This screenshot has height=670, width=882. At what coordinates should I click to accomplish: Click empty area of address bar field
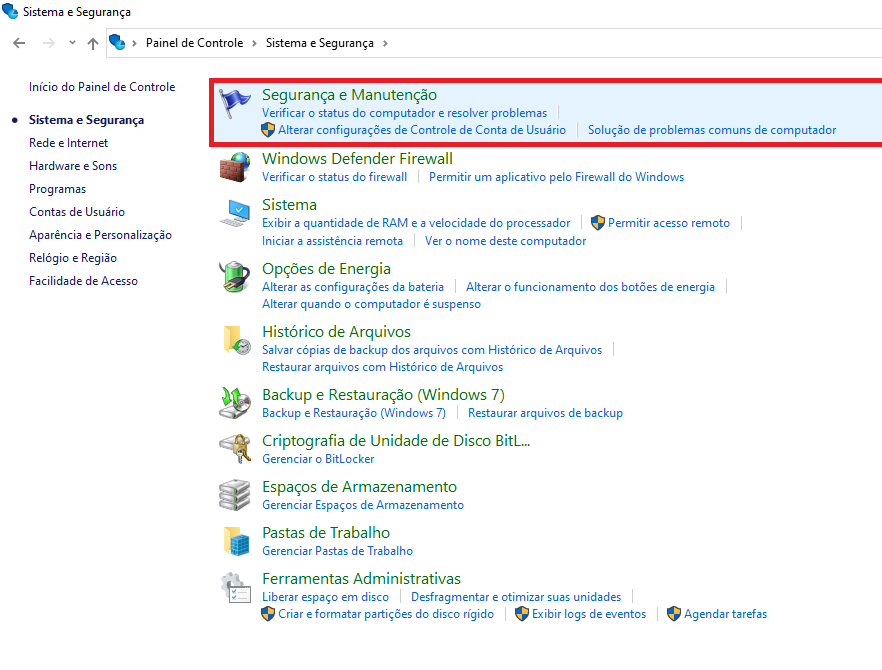click(x=636, y=43)
